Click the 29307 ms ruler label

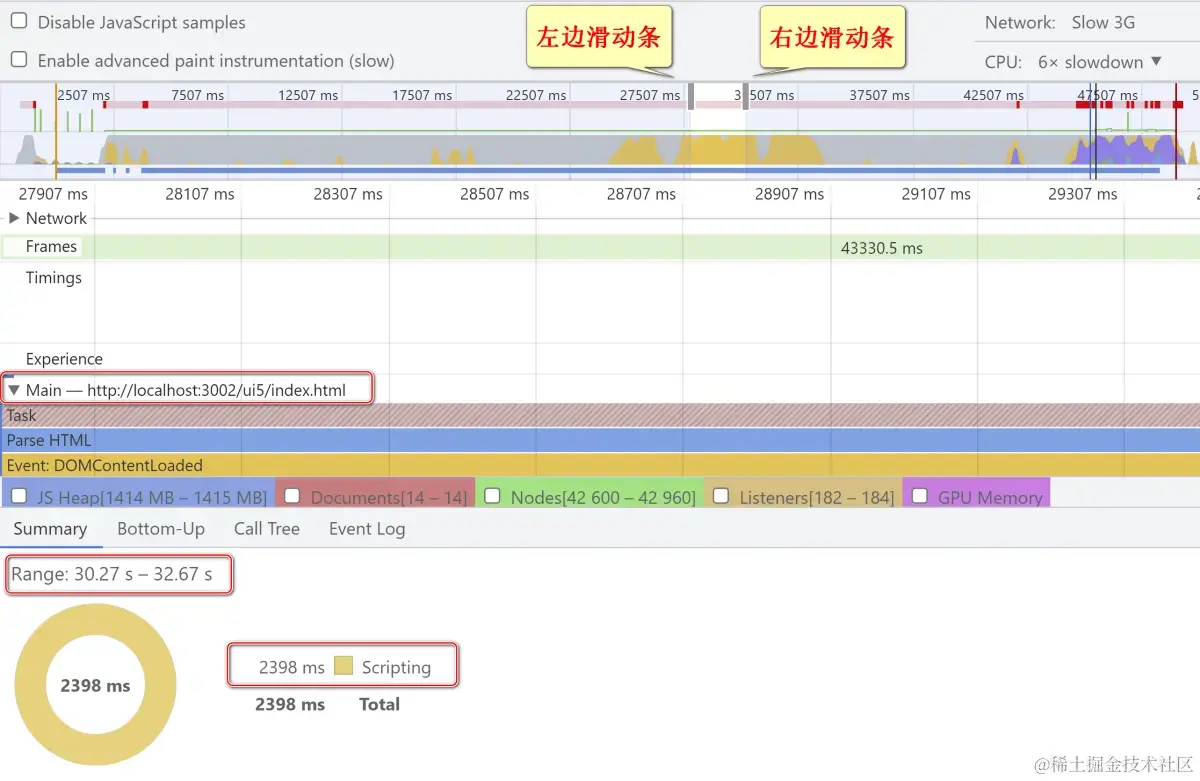click(x=1083, y=194)
